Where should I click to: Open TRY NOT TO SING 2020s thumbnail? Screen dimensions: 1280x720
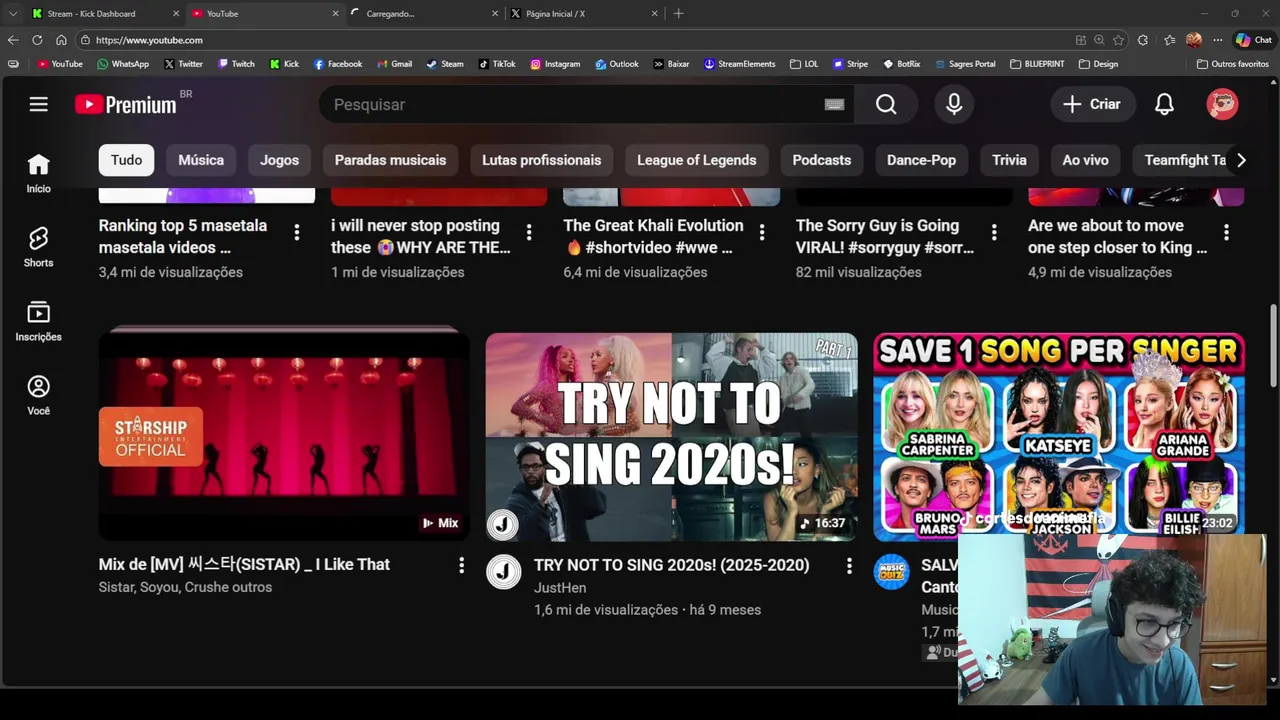point(672,437)
